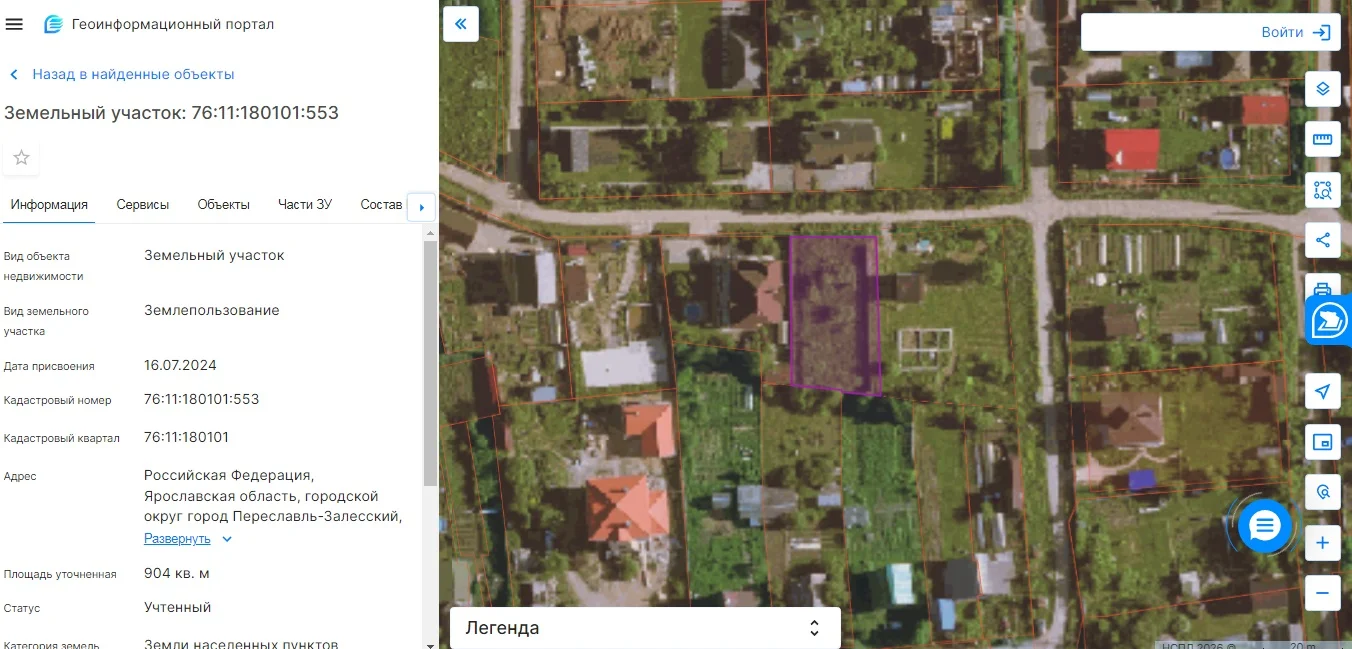1352x649 pixels.
Task: Switch to the Сервисы tab
Action: click(x=143, y=204)
